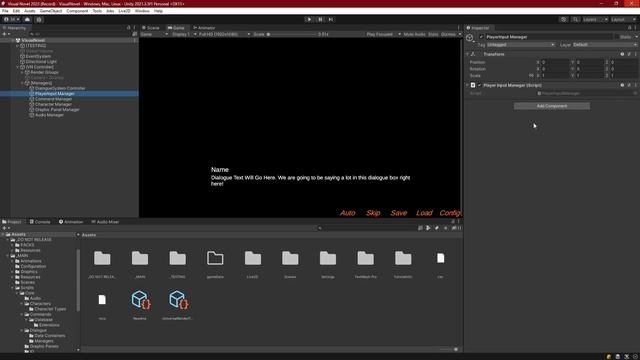Open the Window menu
Image resolution: width=640 pixels, height=360 pixels.
142,11
